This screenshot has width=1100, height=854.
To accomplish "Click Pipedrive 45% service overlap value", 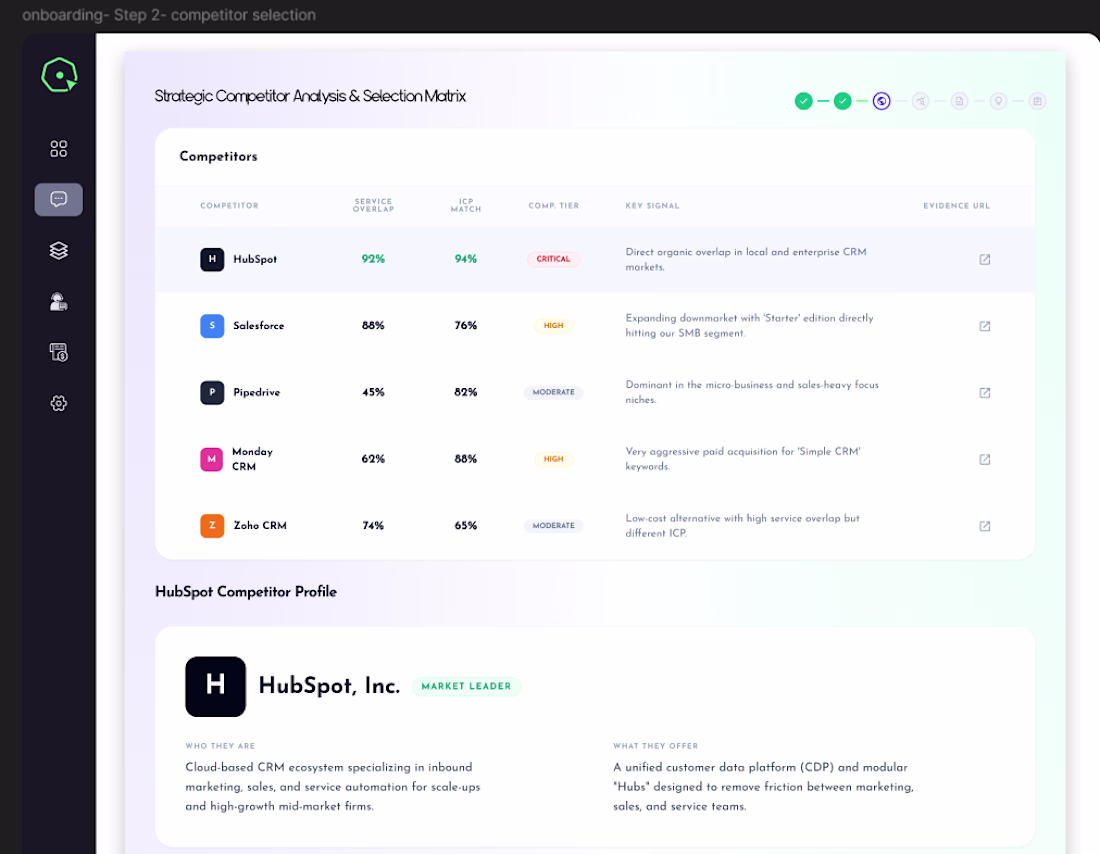I will (x=373, y=392).
